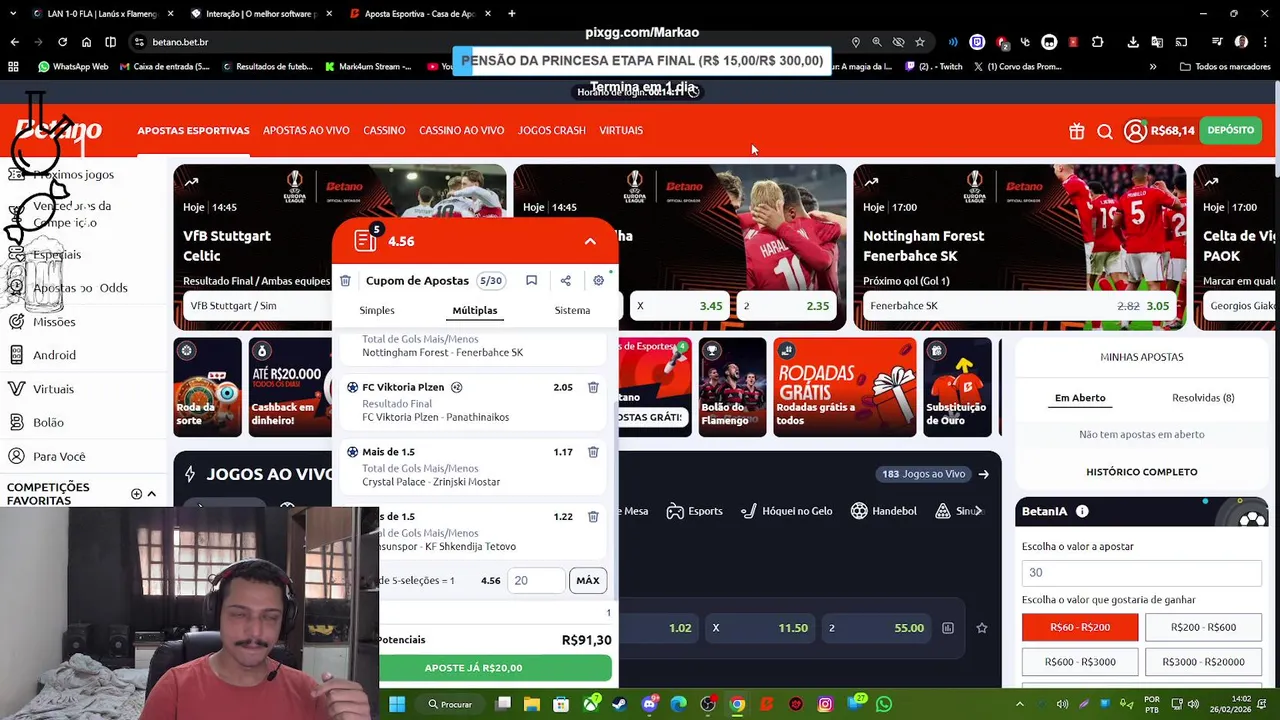Select the R$3000 - R$20000 winnings range
This screenshot has width=1280, height=720.
(x=1203, y=662)
